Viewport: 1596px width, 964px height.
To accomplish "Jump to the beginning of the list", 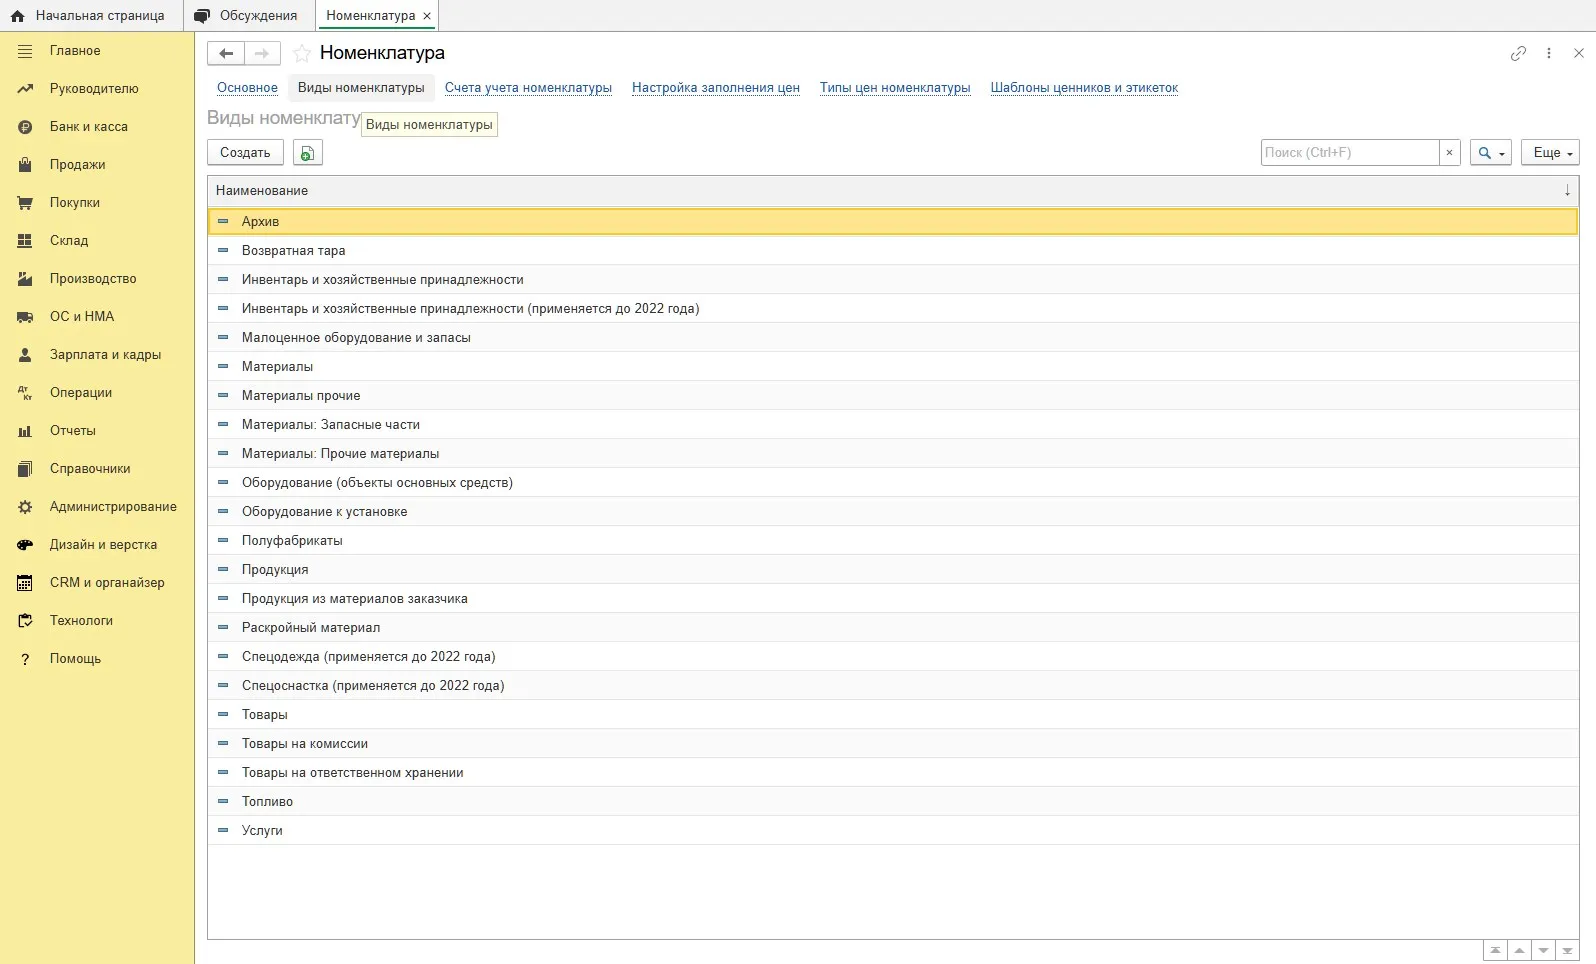I will pos(1495,950).
